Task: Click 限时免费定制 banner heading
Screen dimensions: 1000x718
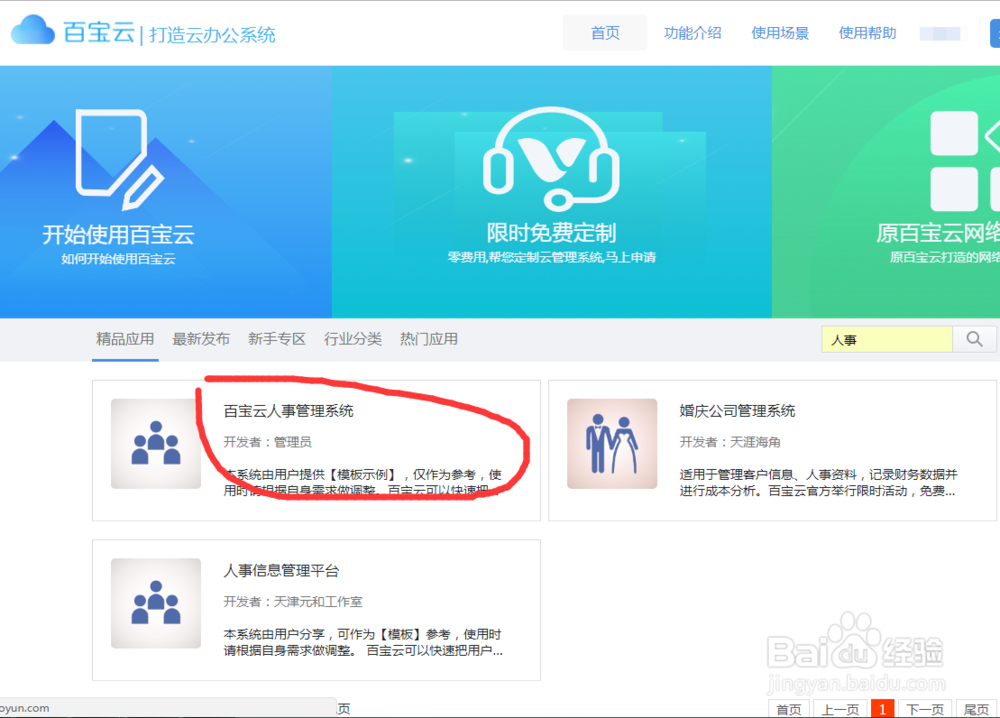Action: coord(551,233)
